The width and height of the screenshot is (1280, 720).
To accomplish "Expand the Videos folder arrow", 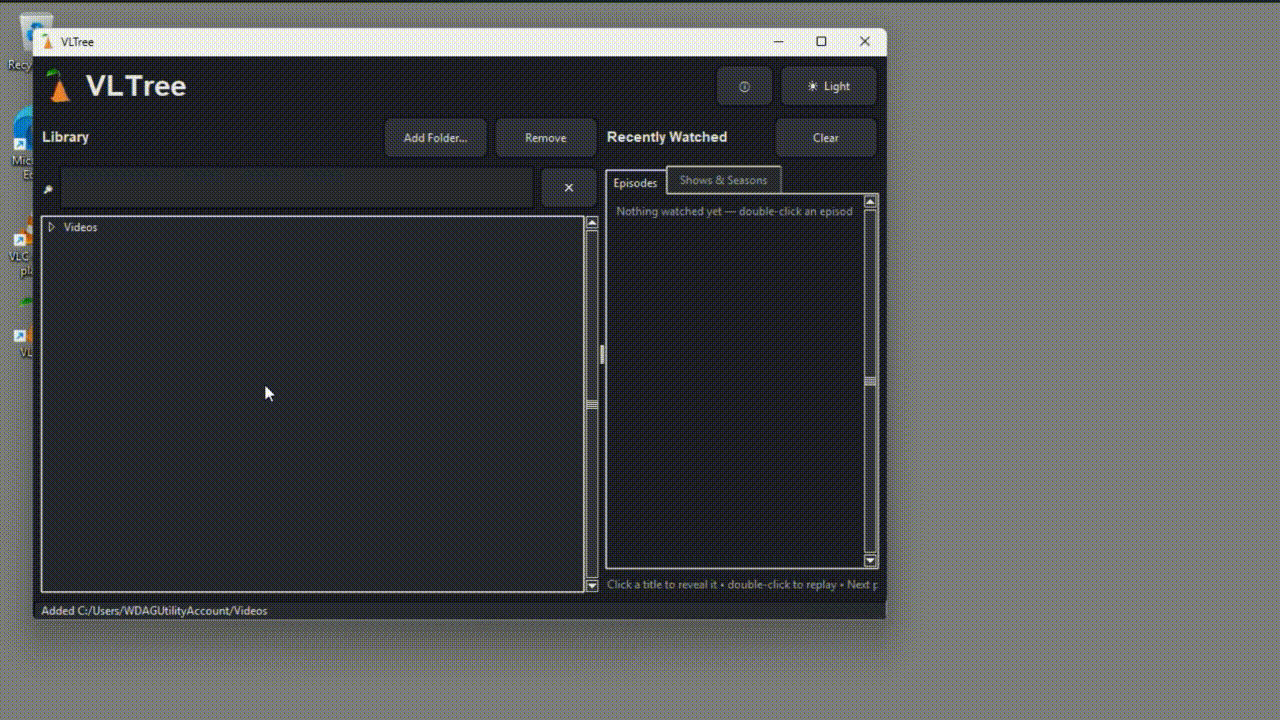I will (52, 227).
